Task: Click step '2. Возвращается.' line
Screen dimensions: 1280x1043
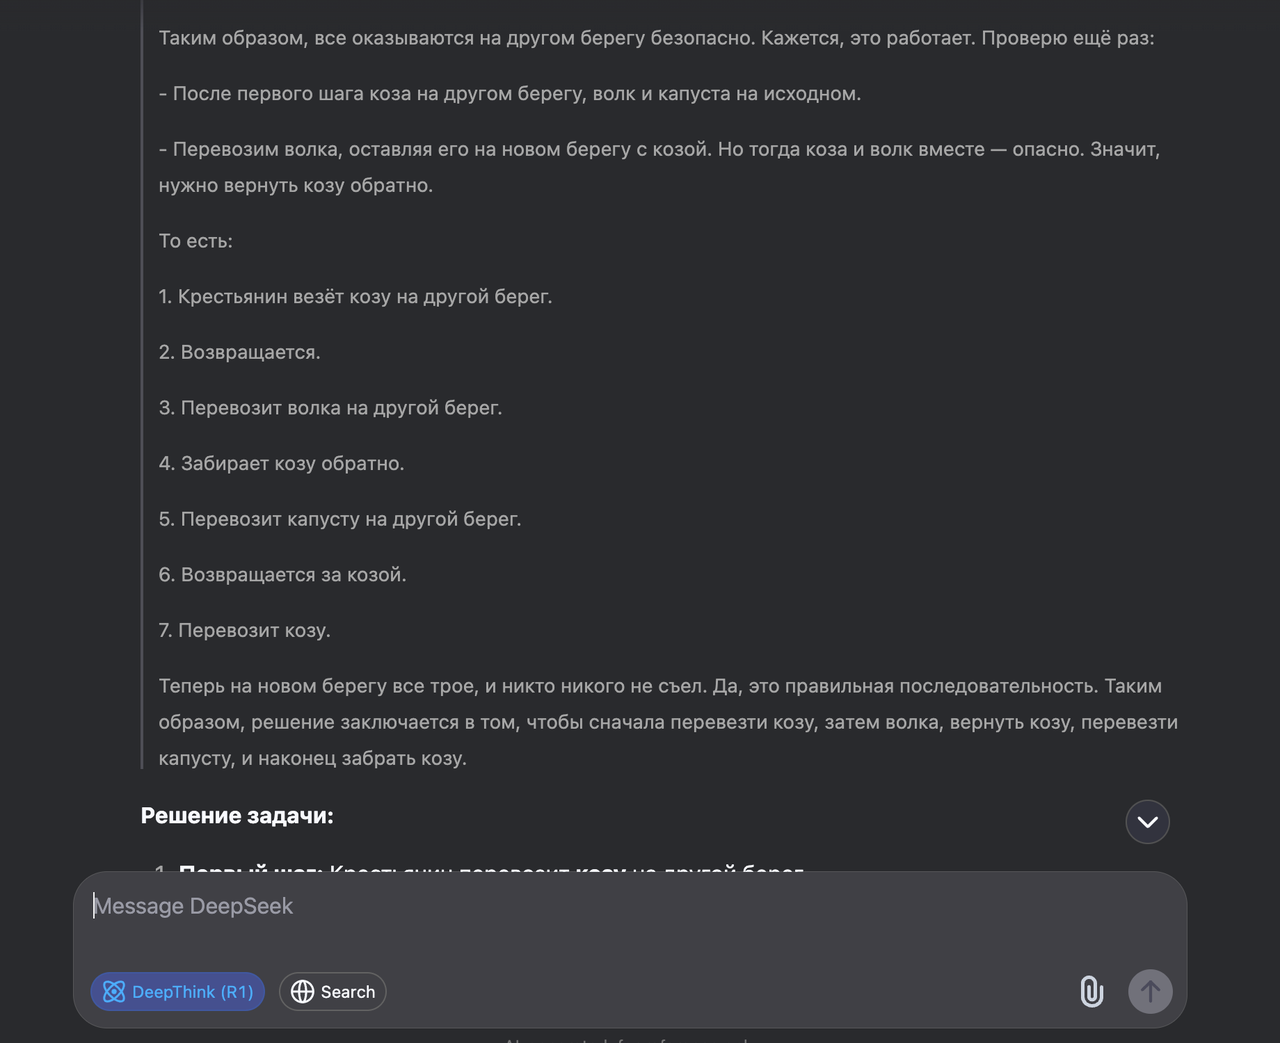Action: pyautogui.click(x=239, y=353)
